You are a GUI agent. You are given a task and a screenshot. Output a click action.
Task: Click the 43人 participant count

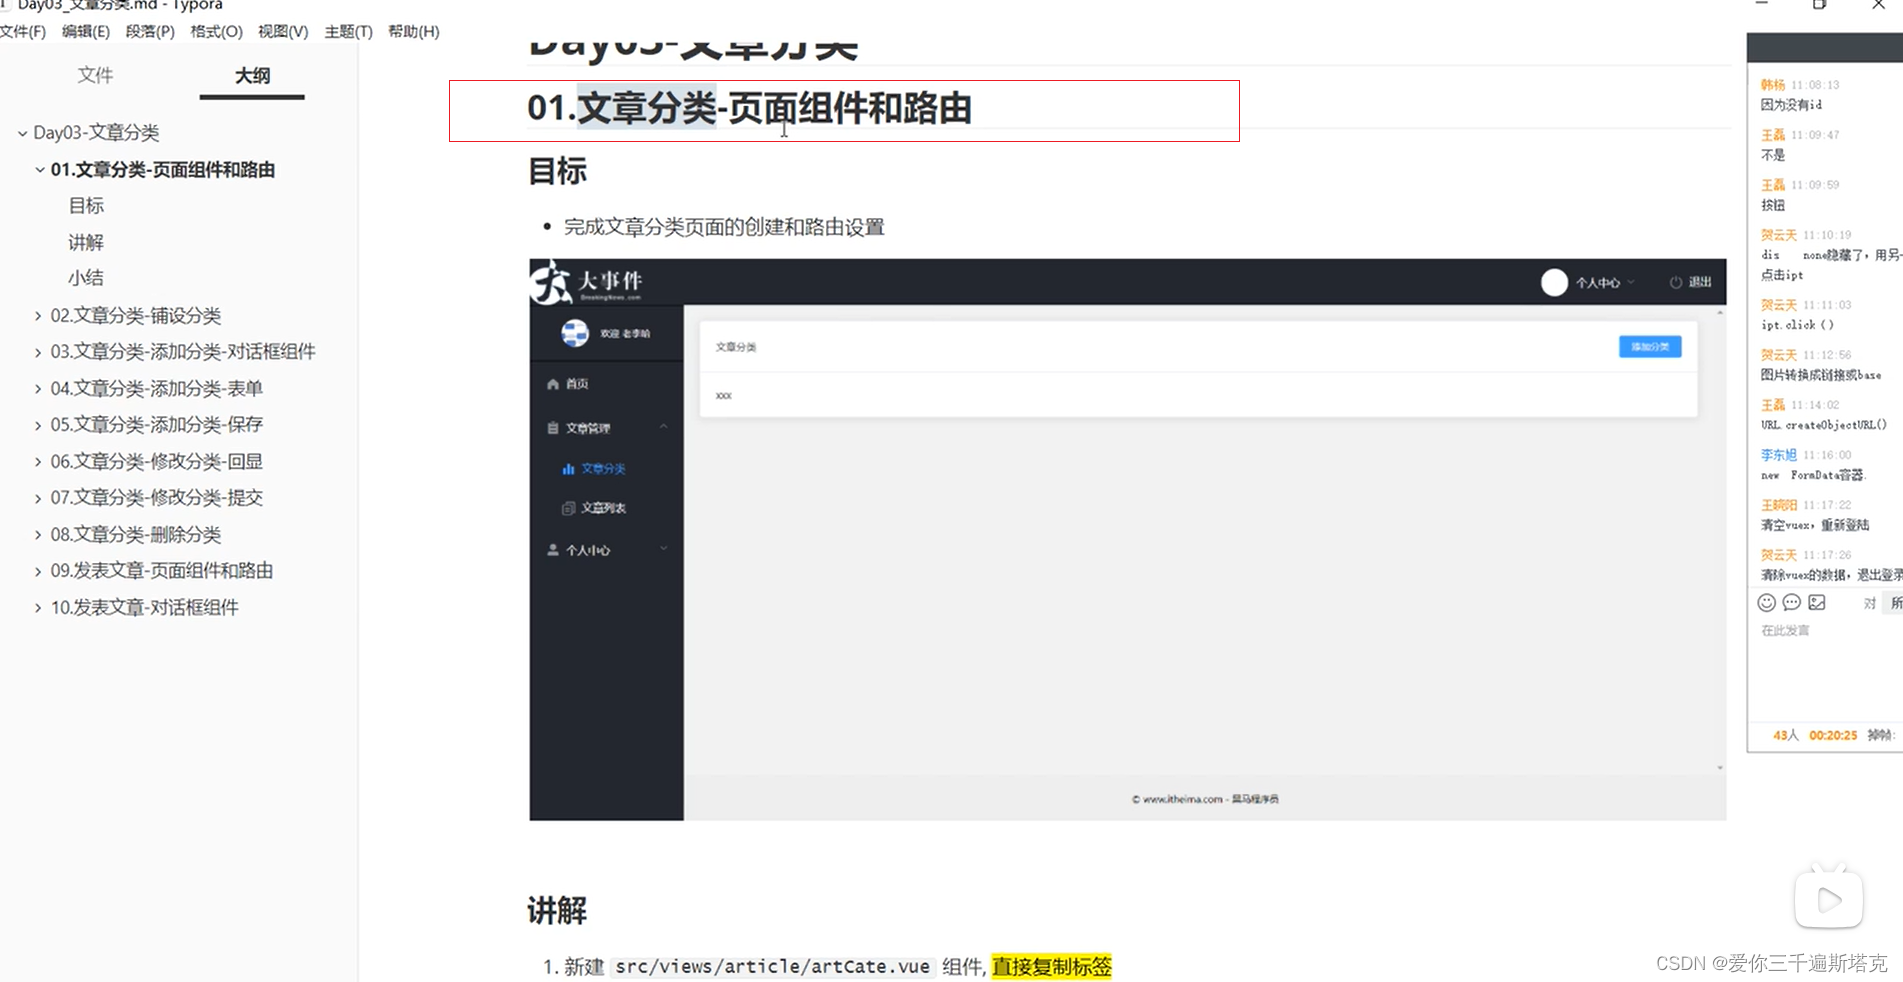tap(1785, 735)
